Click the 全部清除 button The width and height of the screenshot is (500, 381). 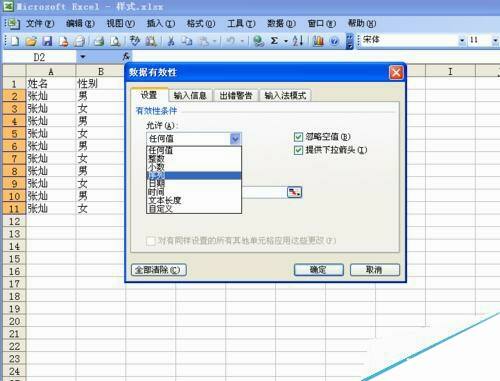(x=159, y=270)
